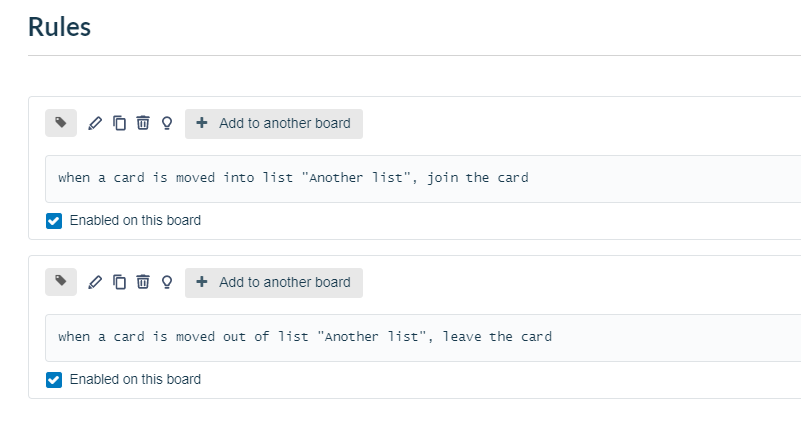801x440 pixels.
Task: Edit the 'join the card' rule with the pencil
Action: (95, 123)
